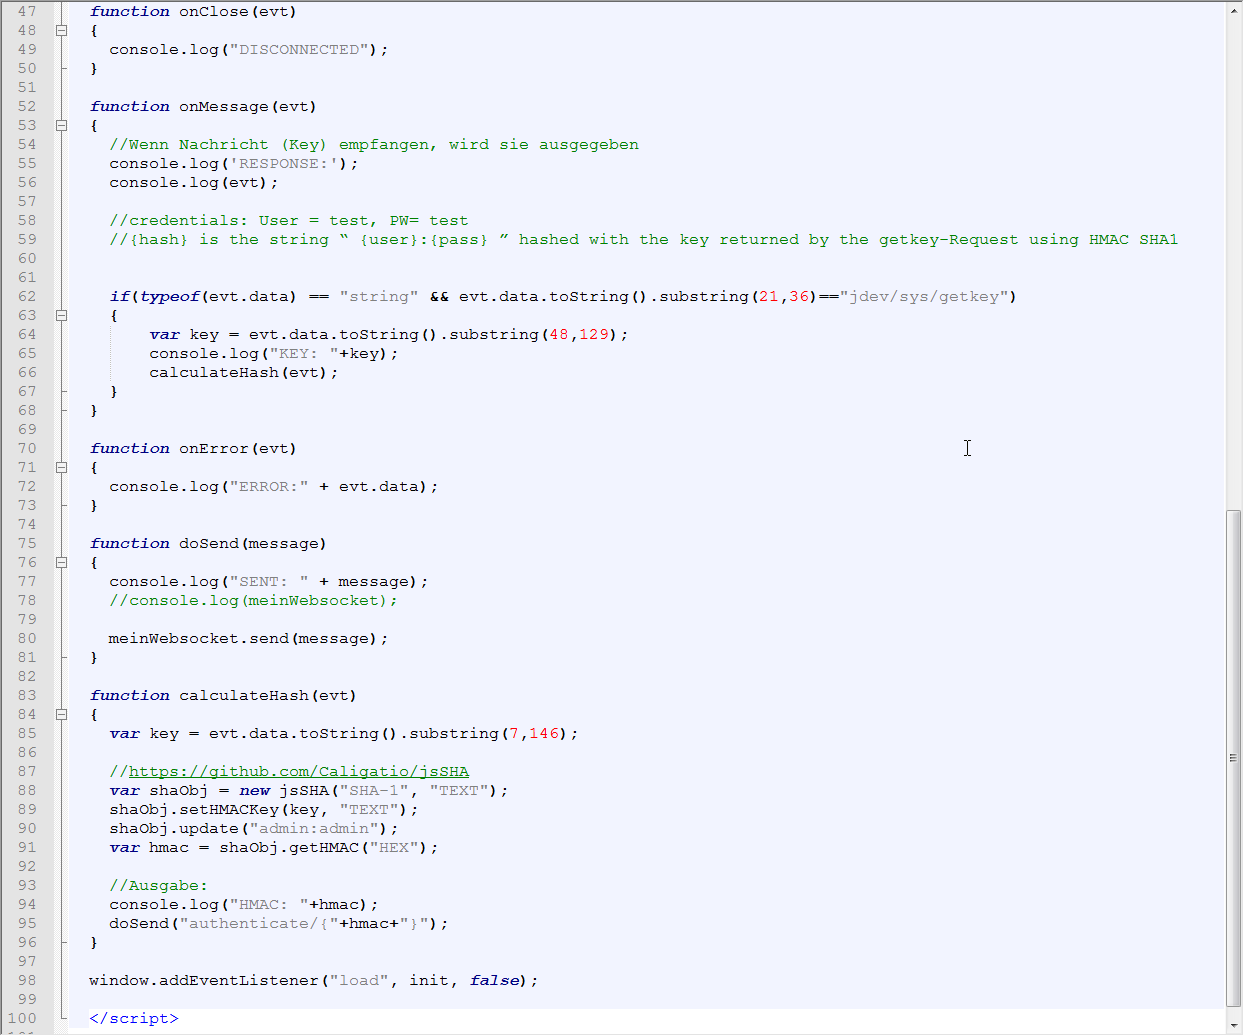
Task: Collapse the onError function fold marker
Action: click(x=61, y=467)
